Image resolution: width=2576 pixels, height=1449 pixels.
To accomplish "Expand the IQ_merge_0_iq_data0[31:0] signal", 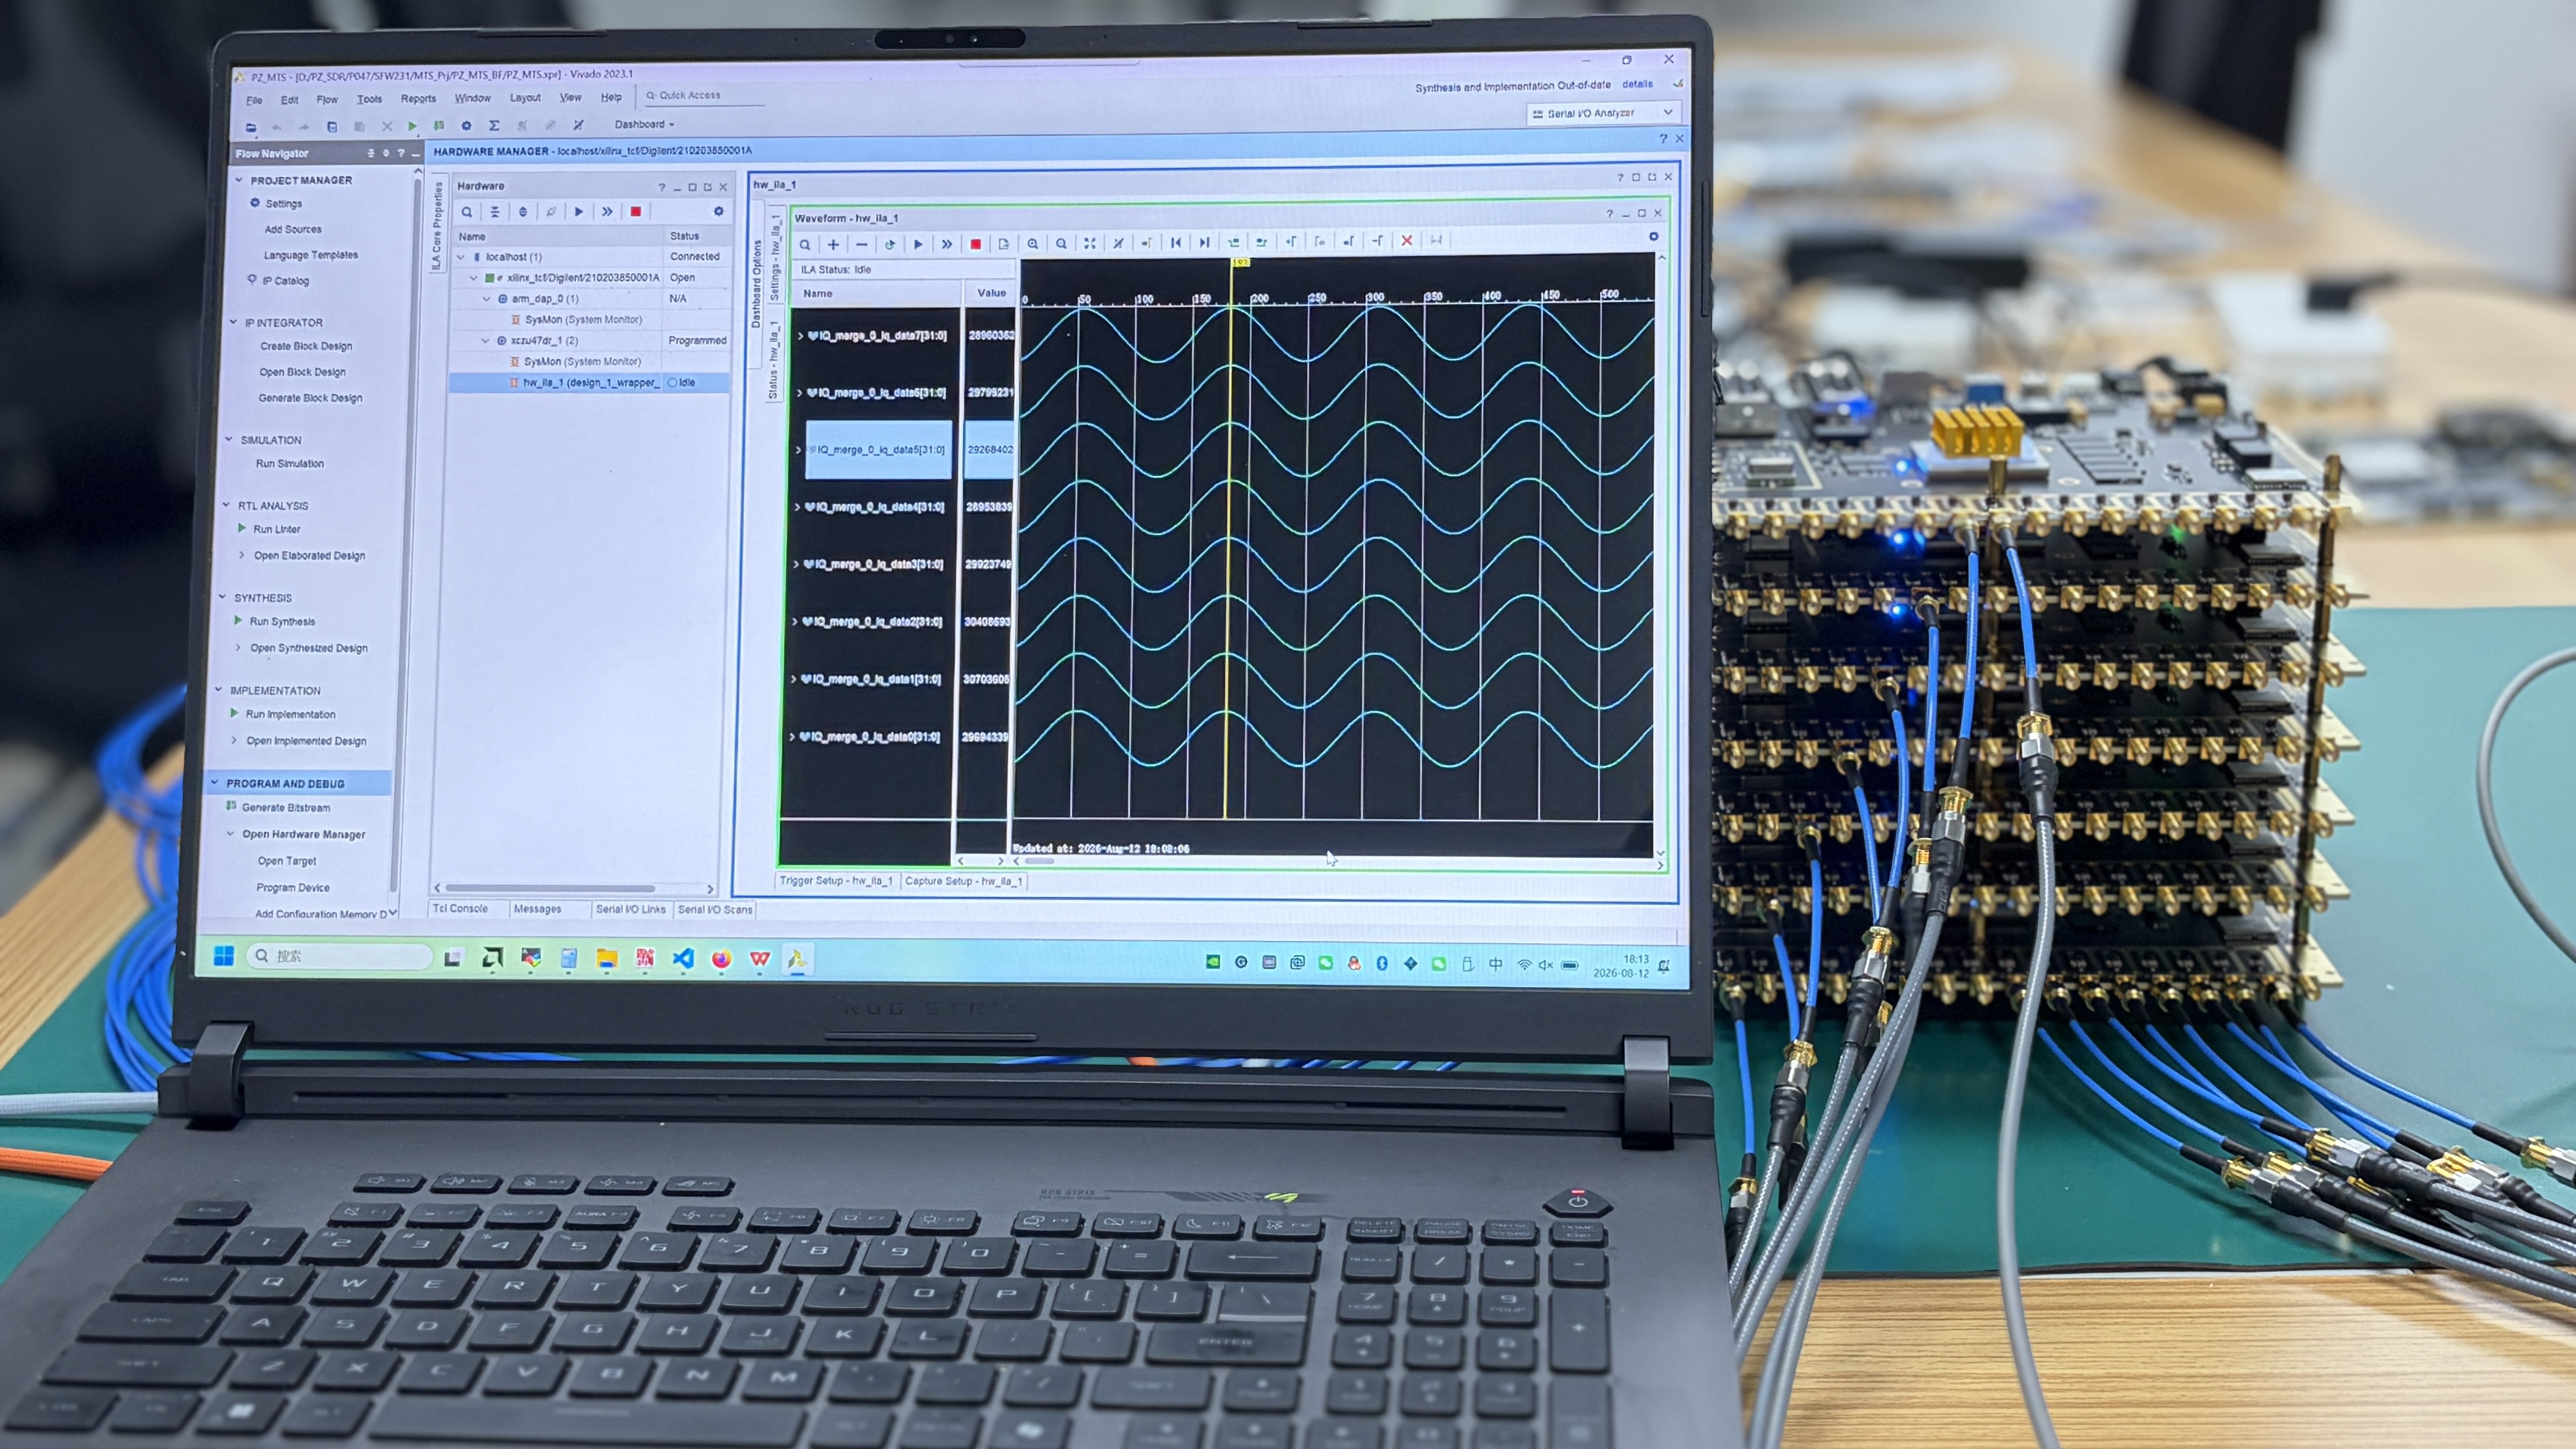I will pos(793,737).
